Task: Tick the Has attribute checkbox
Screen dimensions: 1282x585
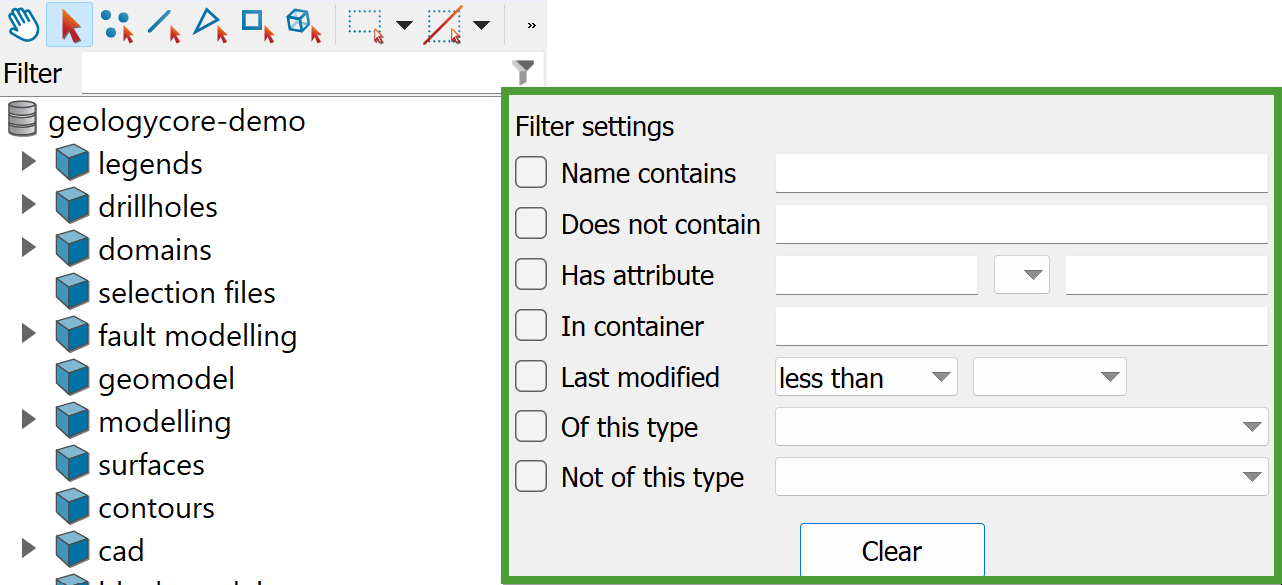Action: pyautogui.click(x=531, y=275)
